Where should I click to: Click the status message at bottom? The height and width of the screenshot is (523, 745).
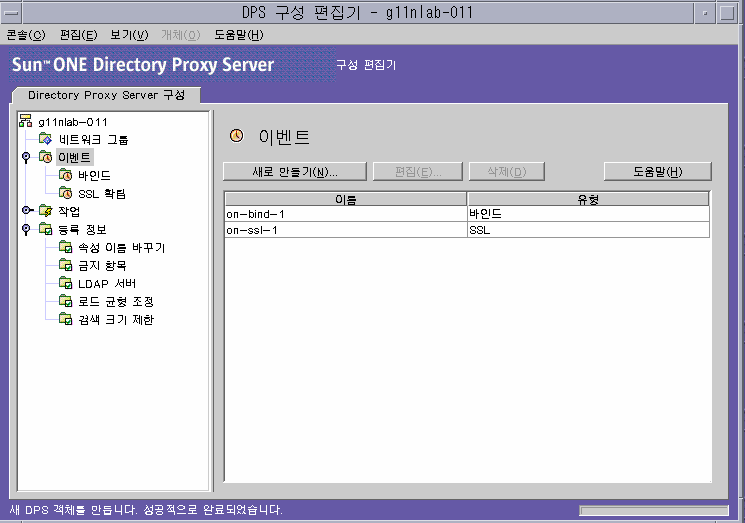[146, 510]
